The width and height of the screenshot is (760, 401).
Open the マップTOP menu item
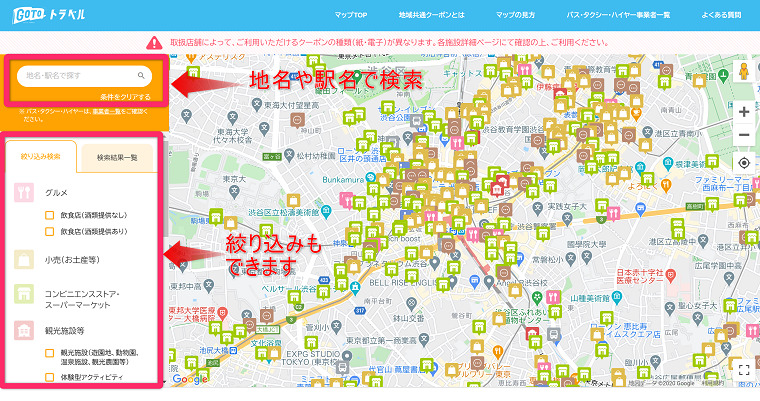pos(350,15)
